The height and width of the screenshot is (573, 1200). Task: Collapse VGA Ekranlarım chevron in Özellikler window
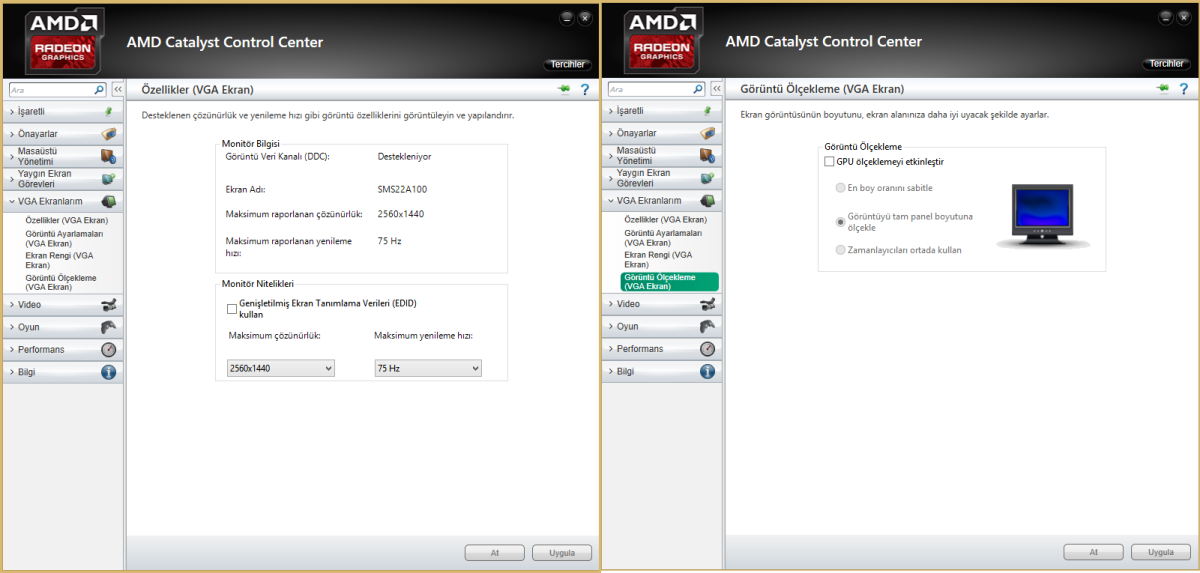[x=12, y=201]
